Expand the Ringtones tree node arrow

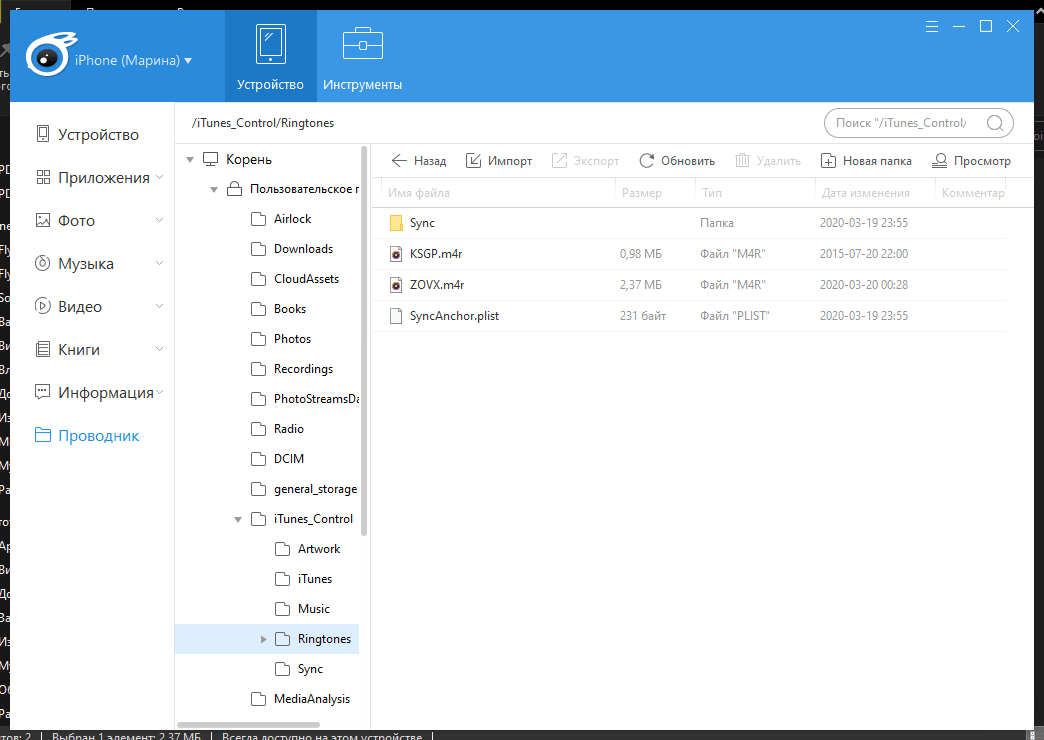point(263,639)
